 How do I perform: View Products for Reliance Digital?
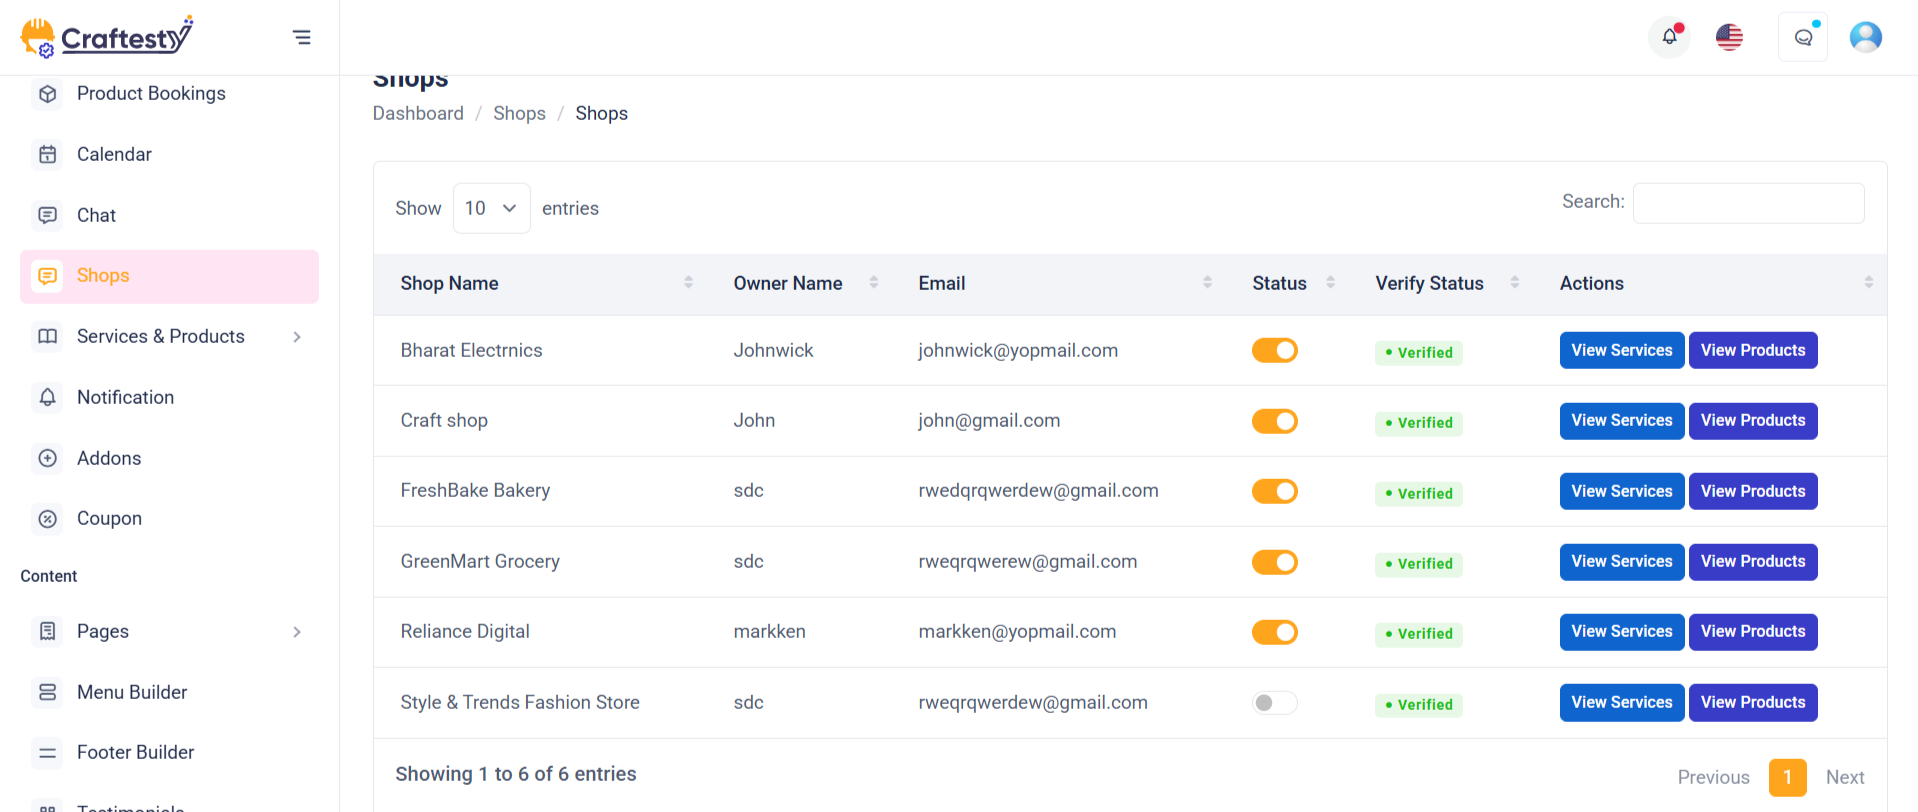click(x=1753, y=632)
